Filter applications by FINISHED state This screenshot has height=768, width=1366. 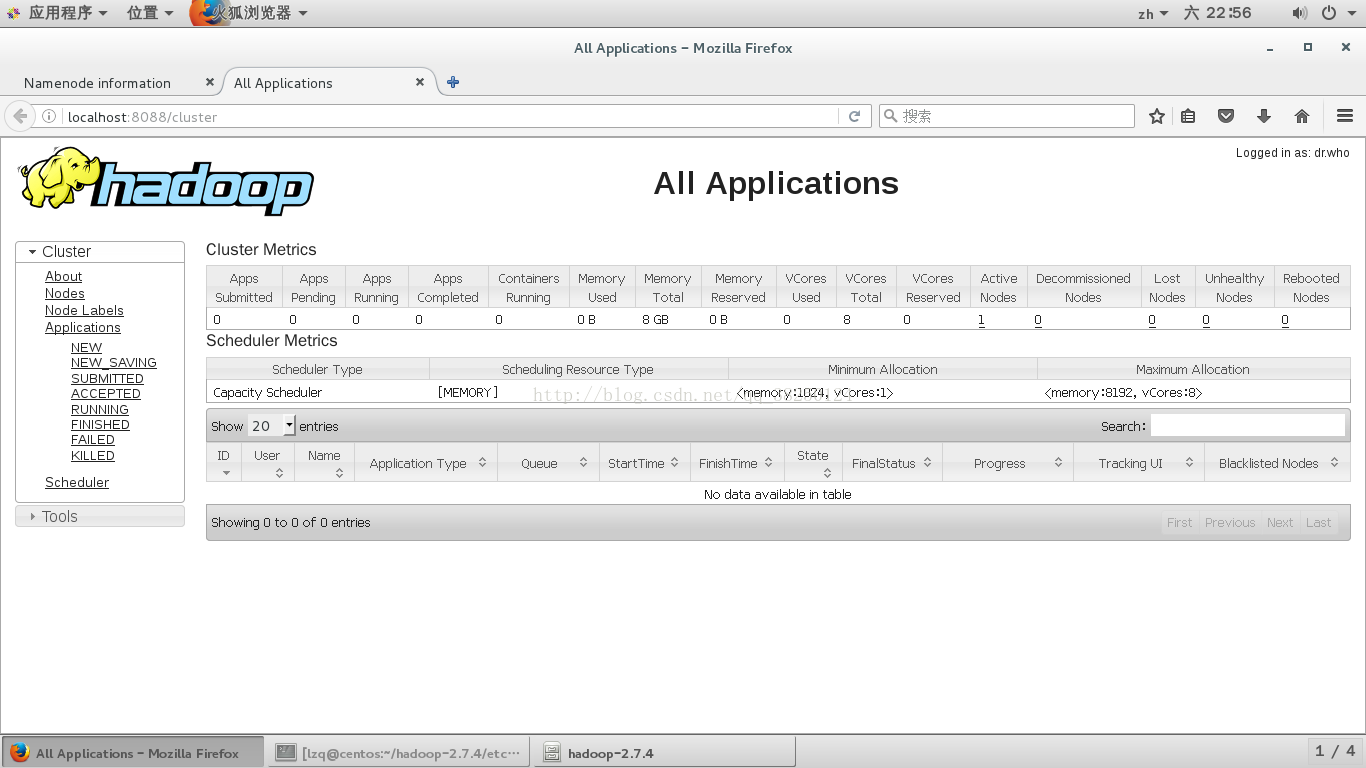point(100,425)
